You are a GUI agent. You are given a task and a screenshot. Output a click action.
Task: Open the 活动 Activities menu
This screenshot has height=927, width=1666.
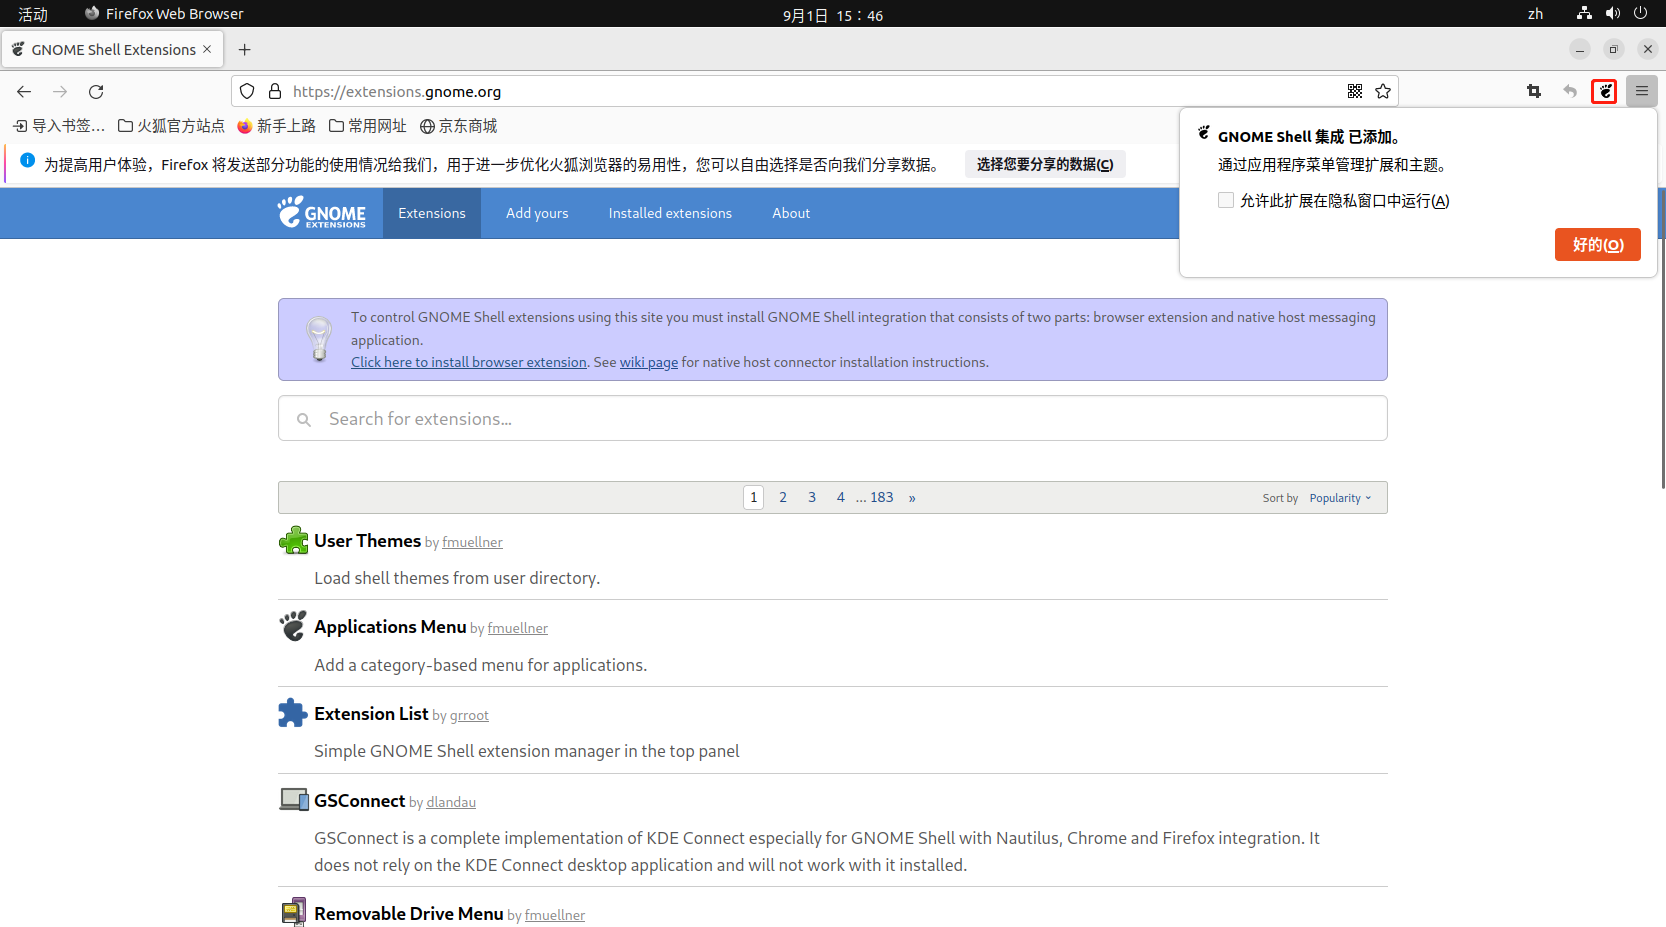coord(33,14)
